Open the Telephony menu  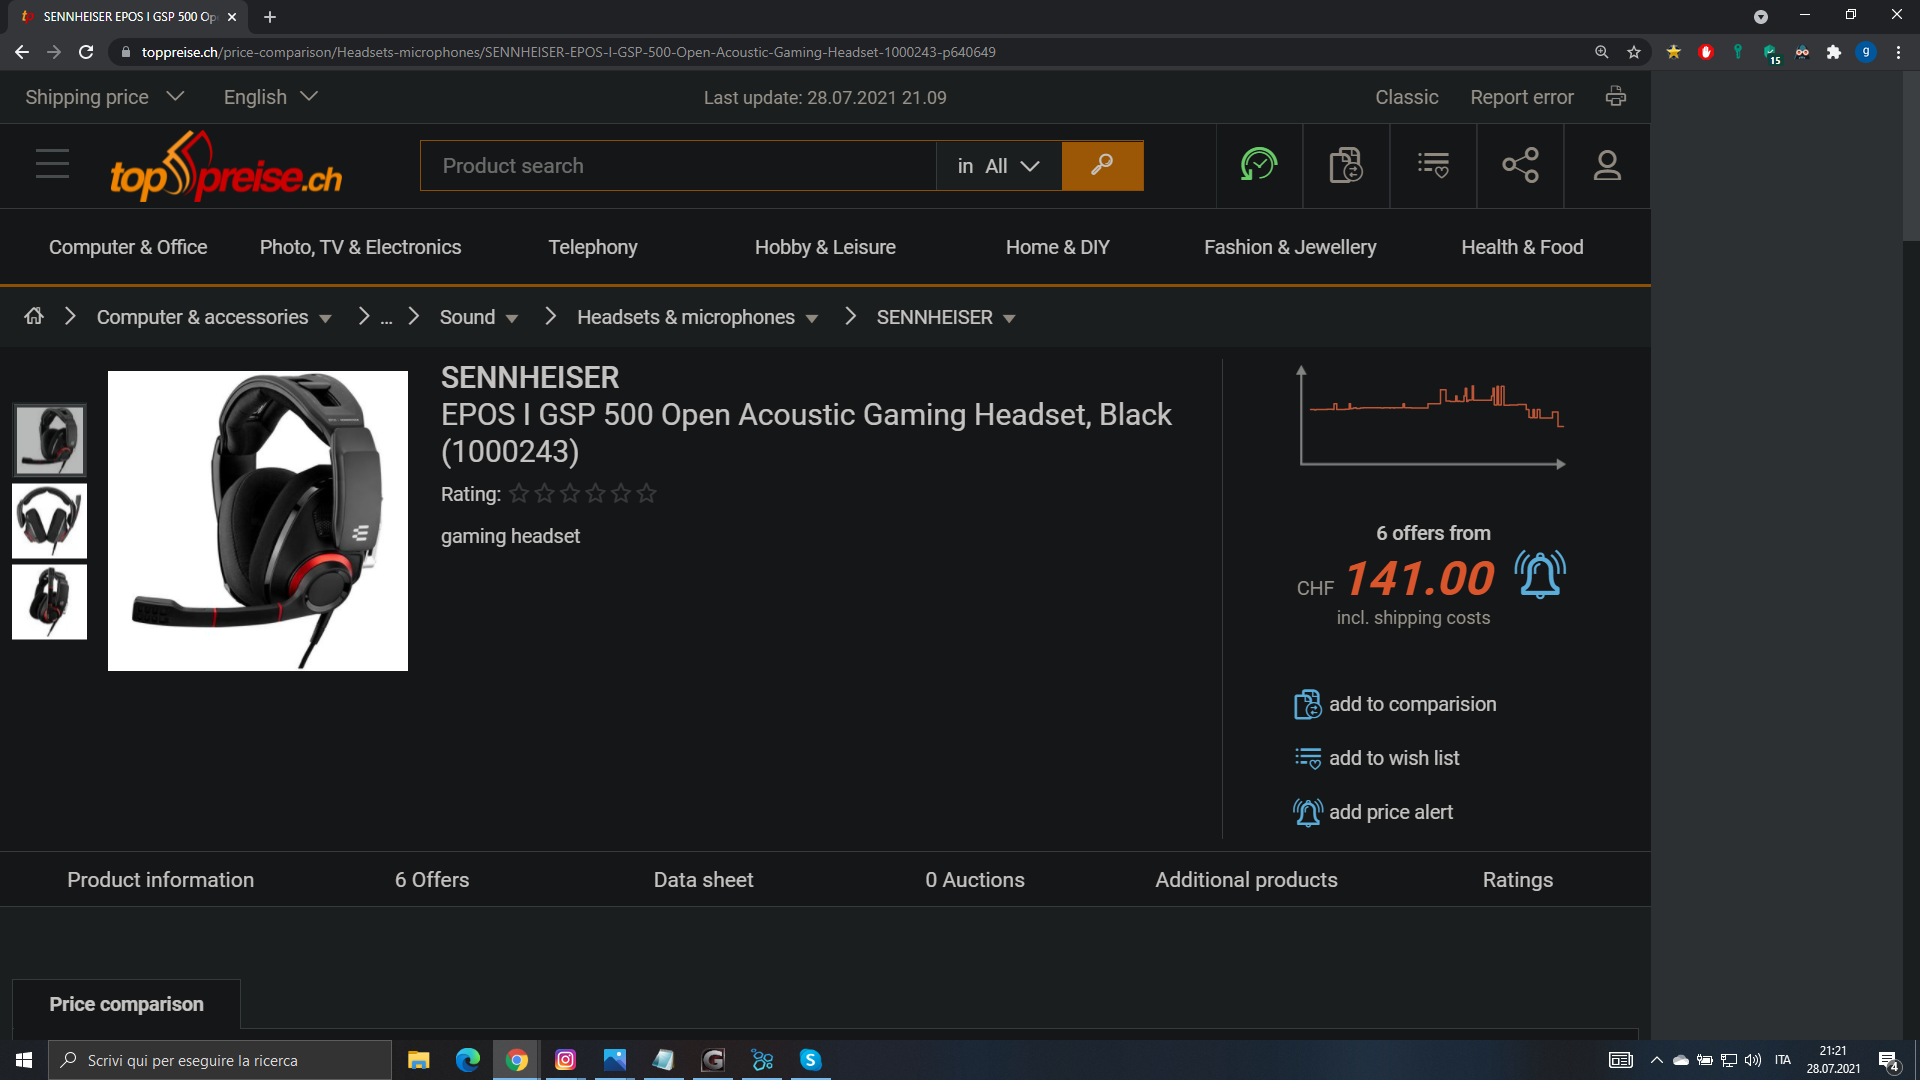(592, 247)
